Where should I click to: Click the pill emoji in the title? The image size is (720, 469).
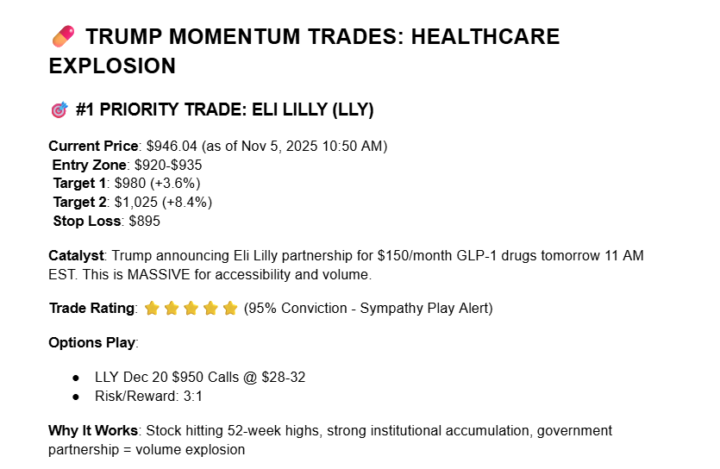point(61,38)
